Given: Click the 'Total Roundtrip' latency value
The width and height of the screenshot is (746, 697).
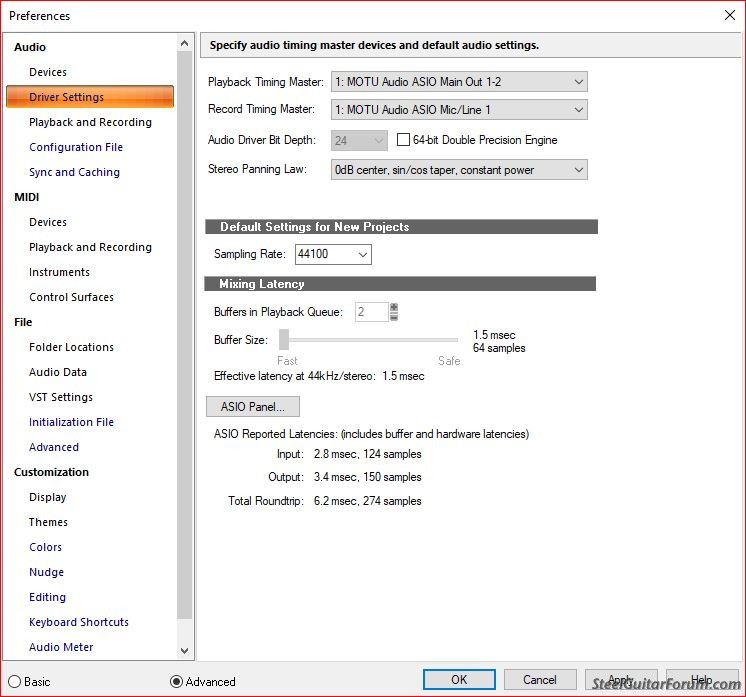Looking at the screenshot, I should [367, 501].
